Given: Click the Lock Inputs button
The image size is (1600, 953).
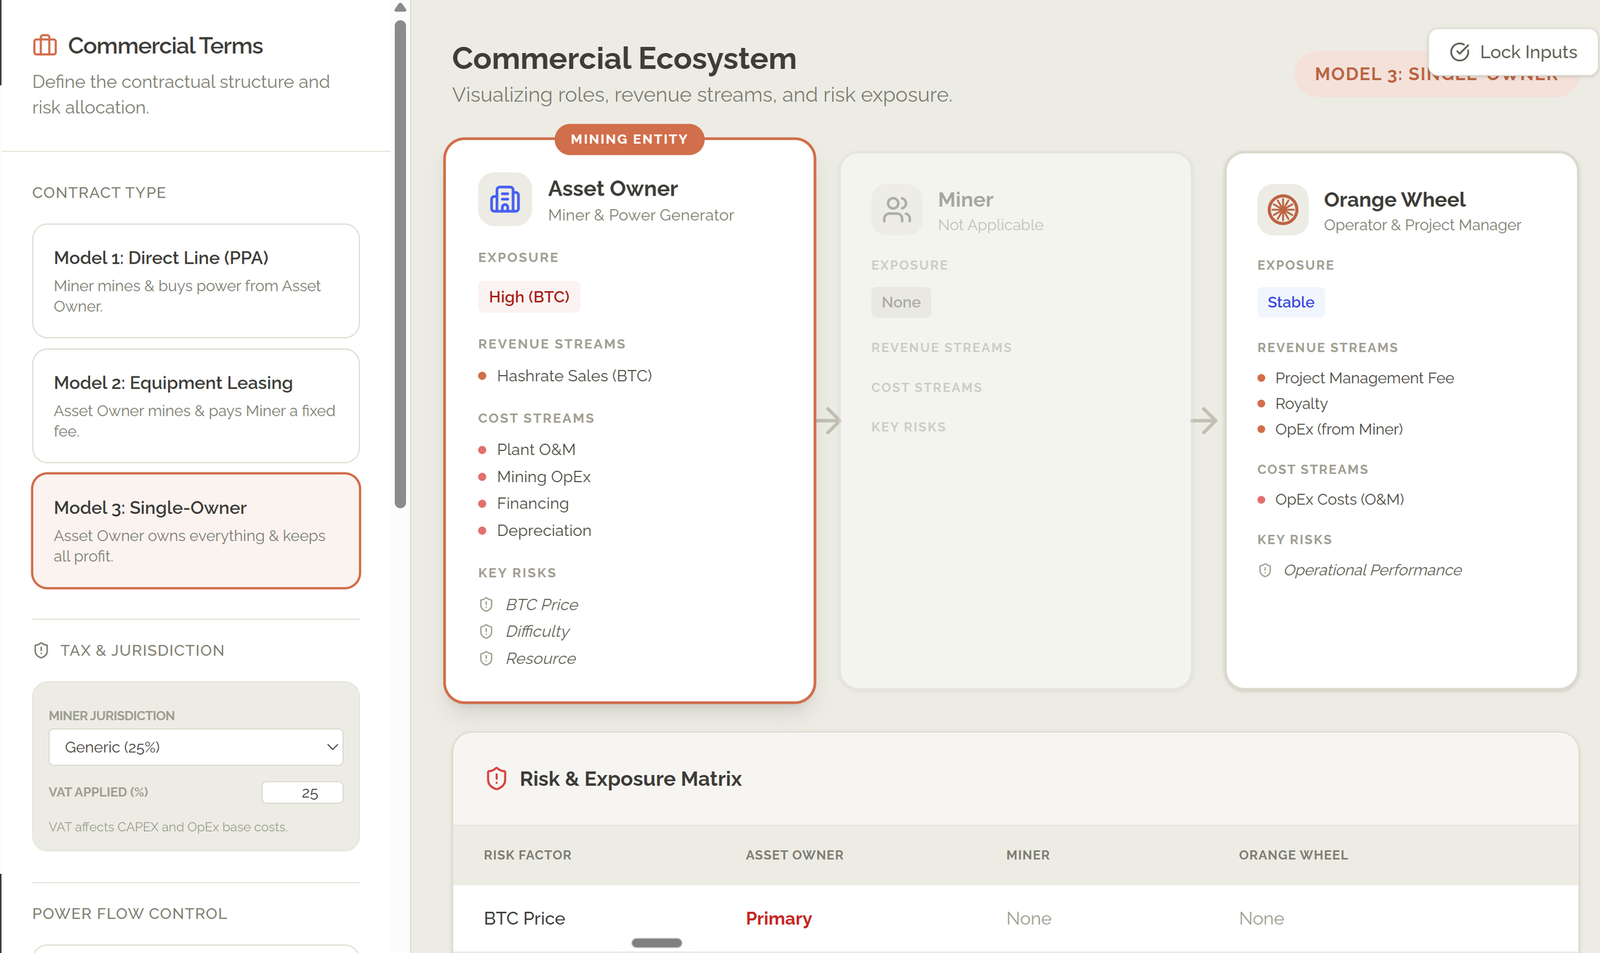Looking at the screenshot, I should click(x=1513, y=52).
